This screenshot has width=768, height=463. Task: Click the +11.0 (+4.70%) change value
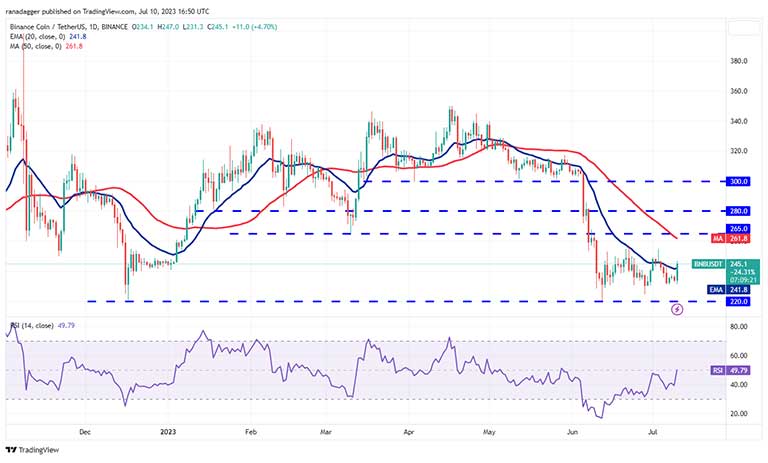pos(254,27)
